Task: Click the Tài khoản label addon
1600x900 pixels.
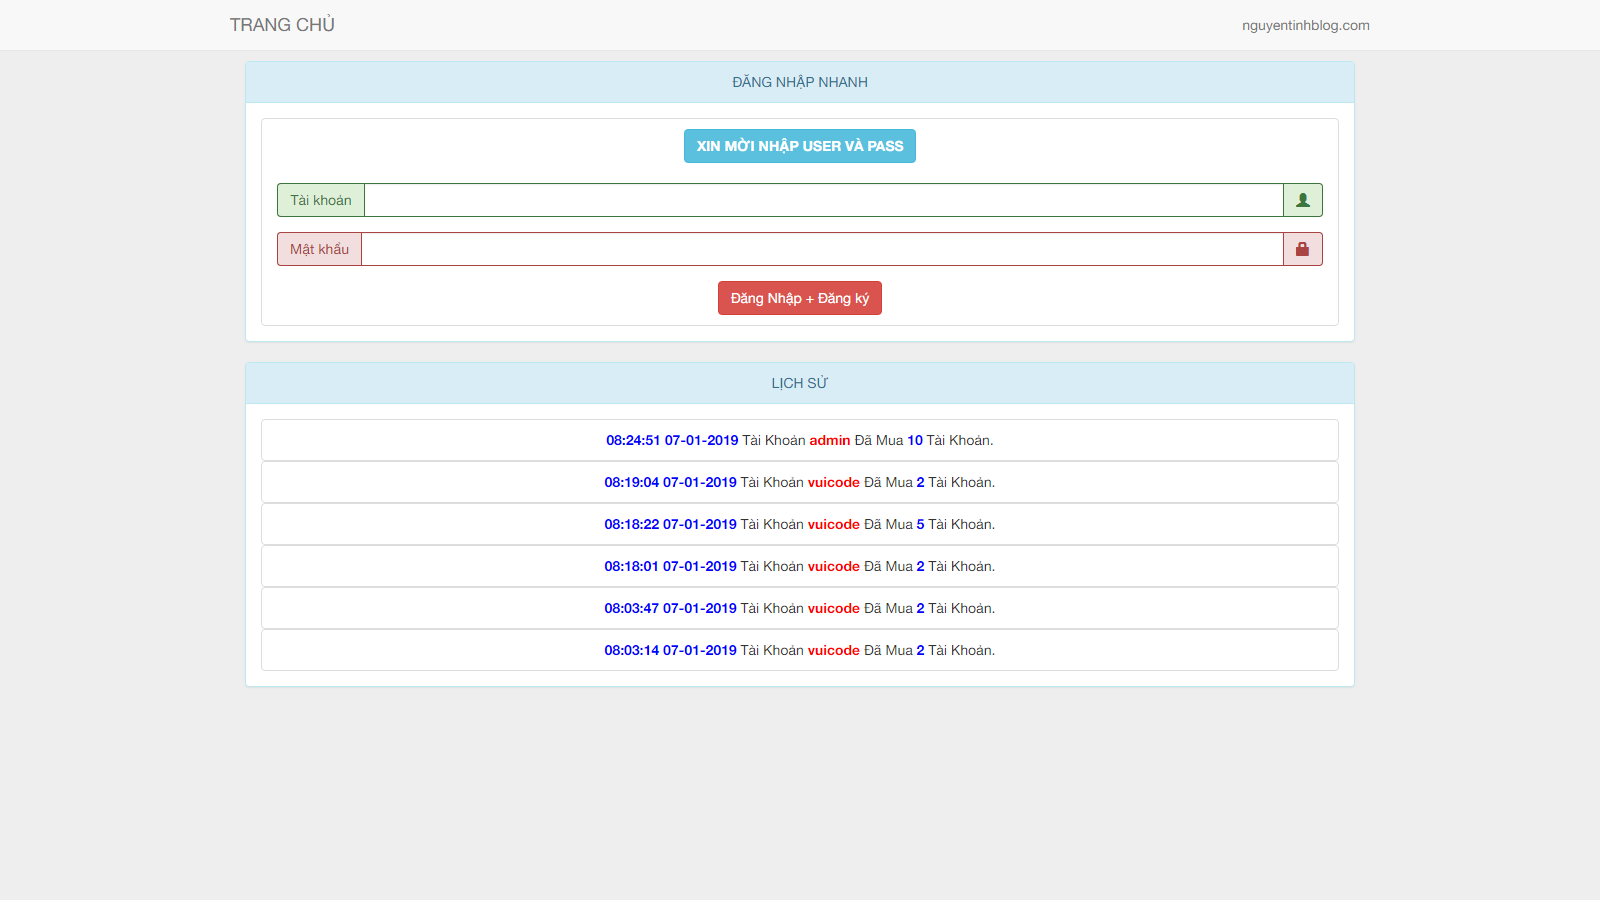Action: 321,200
